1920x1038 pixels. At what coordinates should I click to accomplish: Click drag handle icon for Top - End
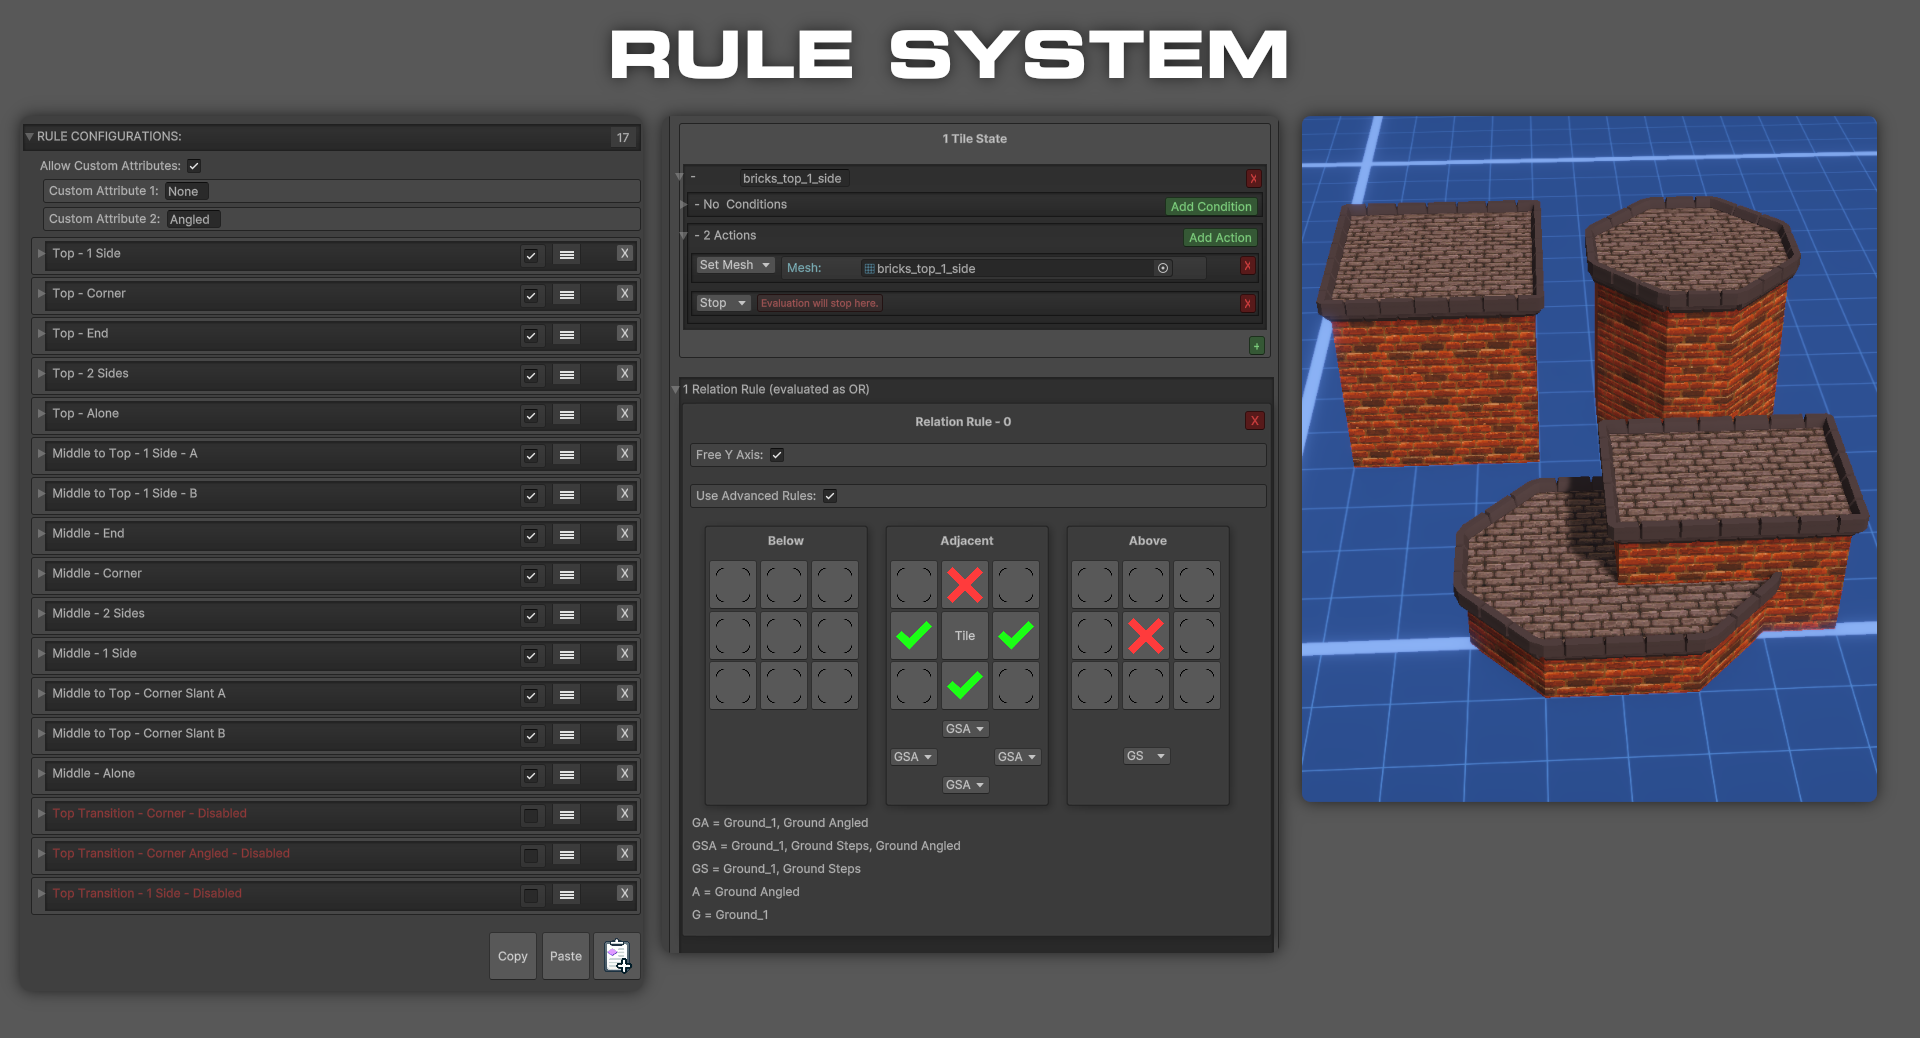[x=567, y=335]
